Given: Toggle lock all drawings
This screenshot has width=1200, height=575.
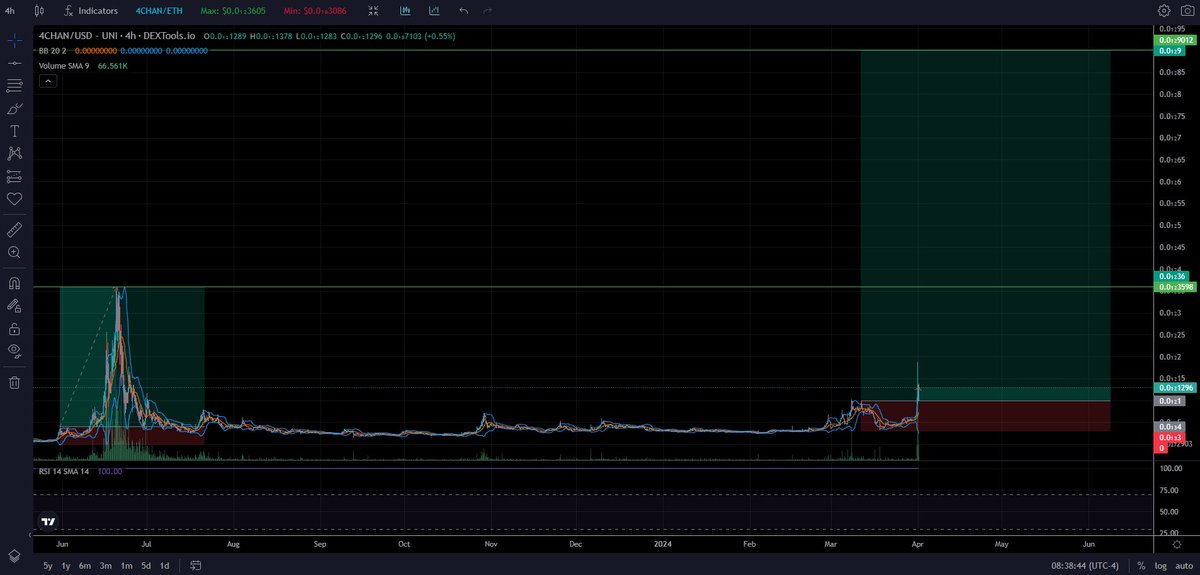Looking at the screenshot, I should pyautogui.click(x=14, y=328).
